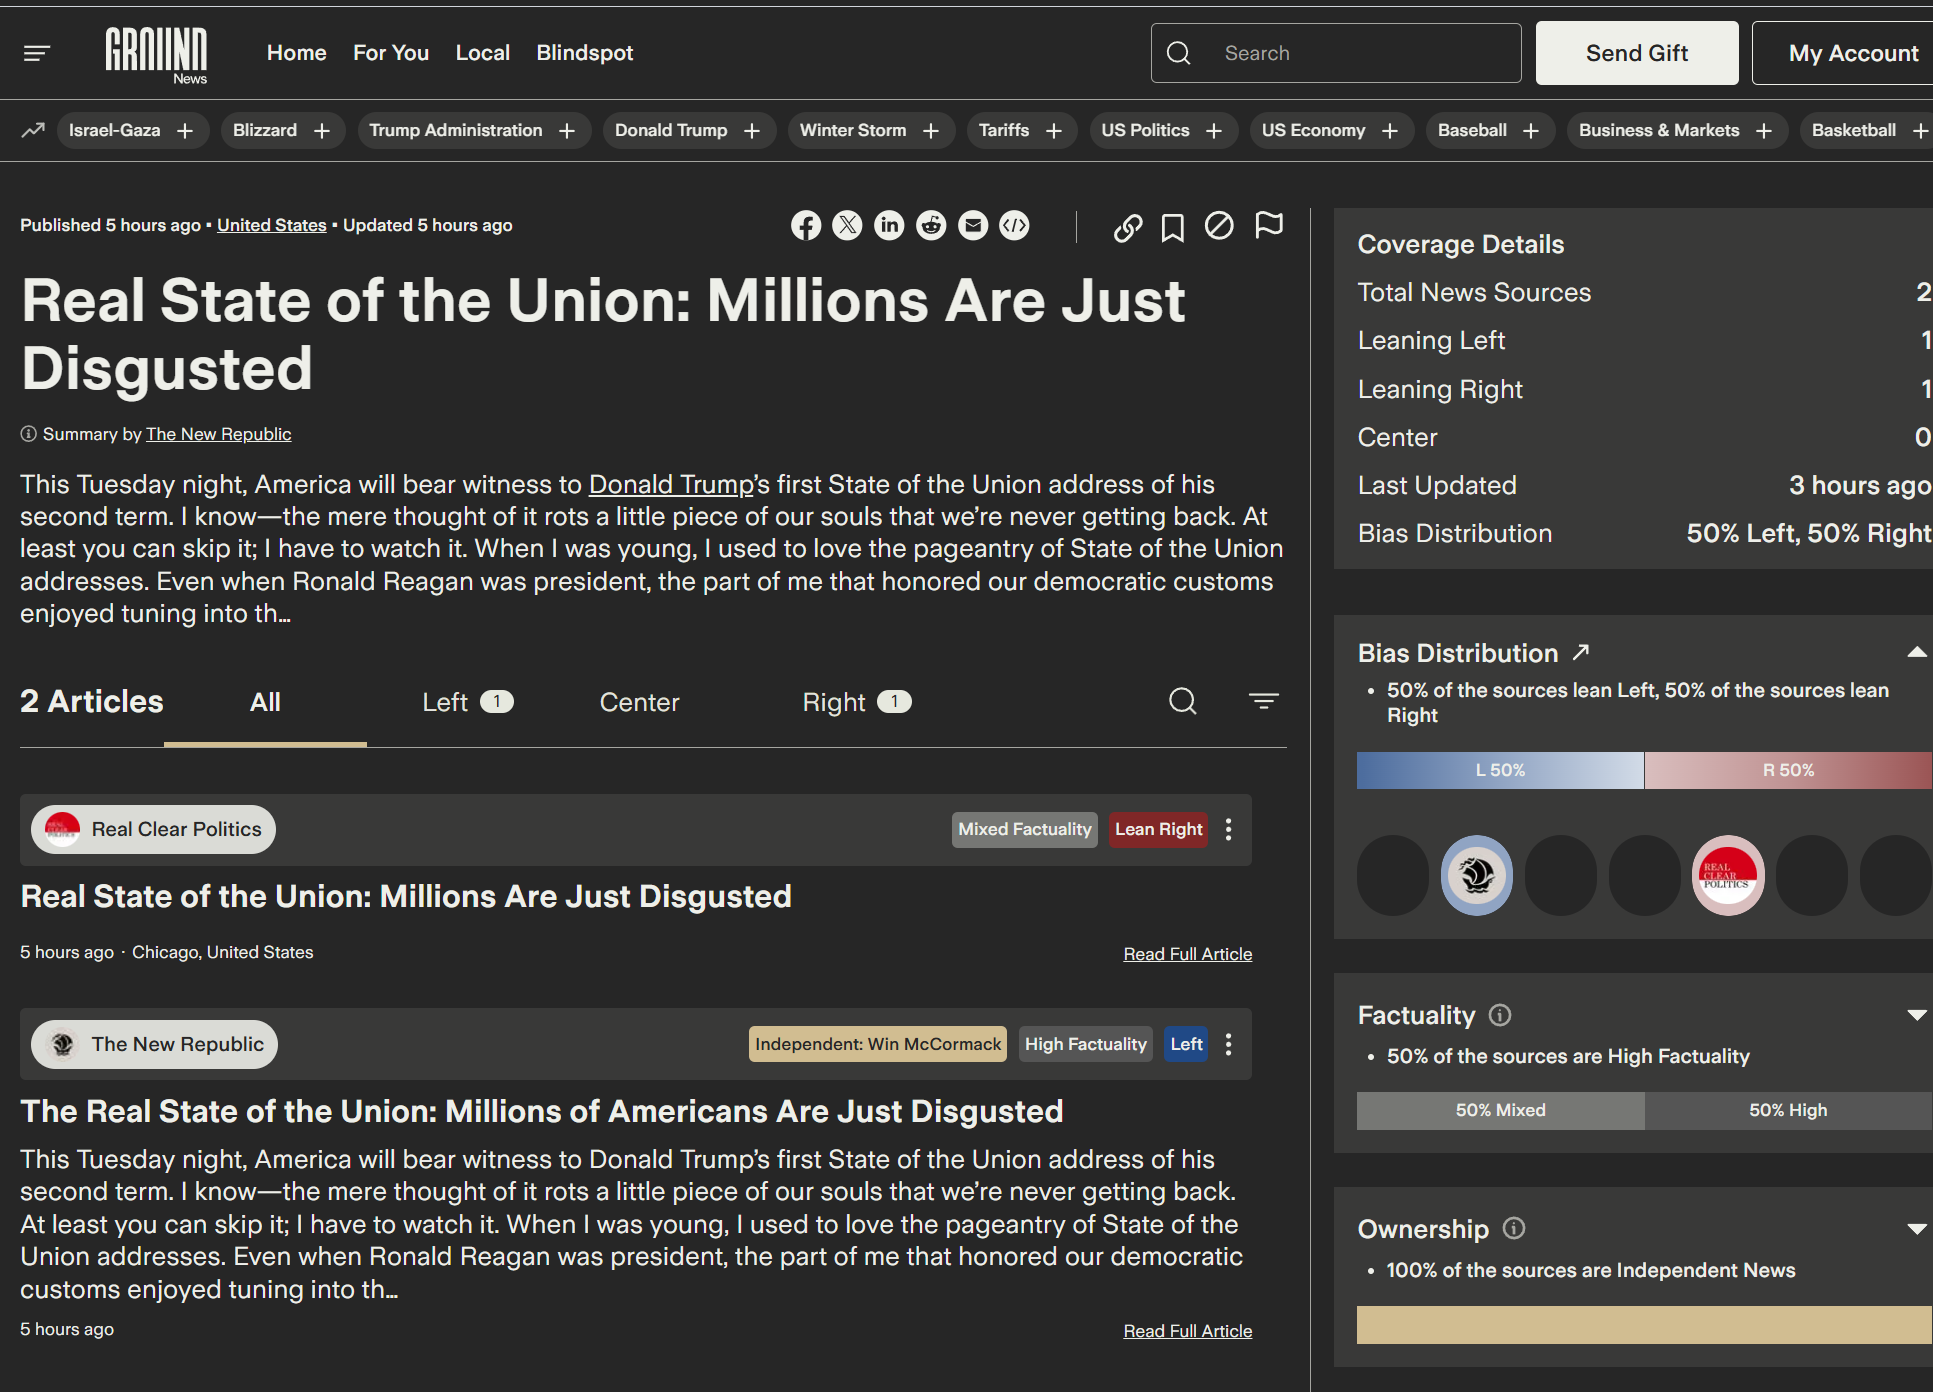Search within articles using magnifier icon
The image size is (1933, 1392).
1182,702
